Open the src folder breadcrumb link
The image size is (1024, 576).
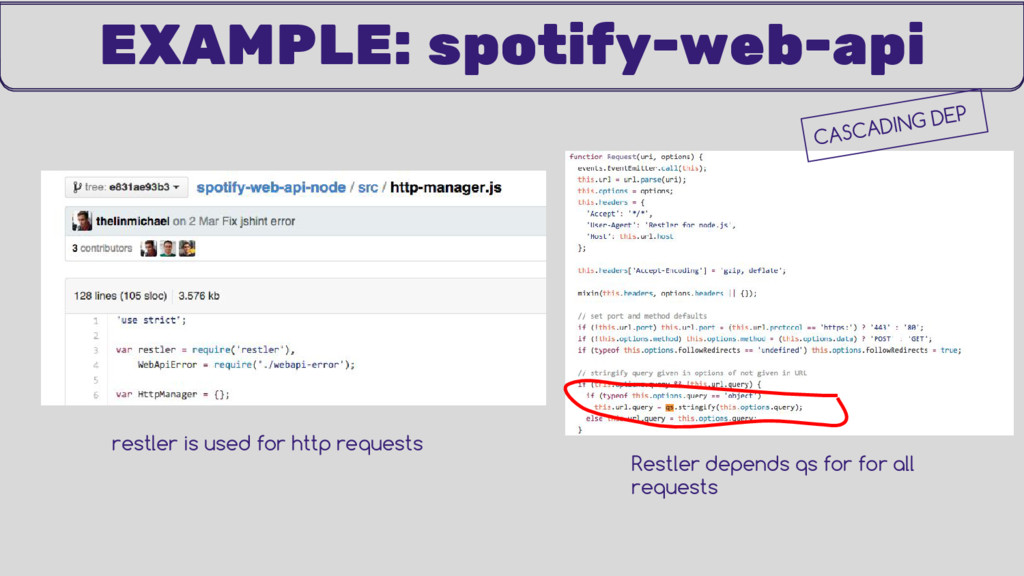click(x=368, y=187)
